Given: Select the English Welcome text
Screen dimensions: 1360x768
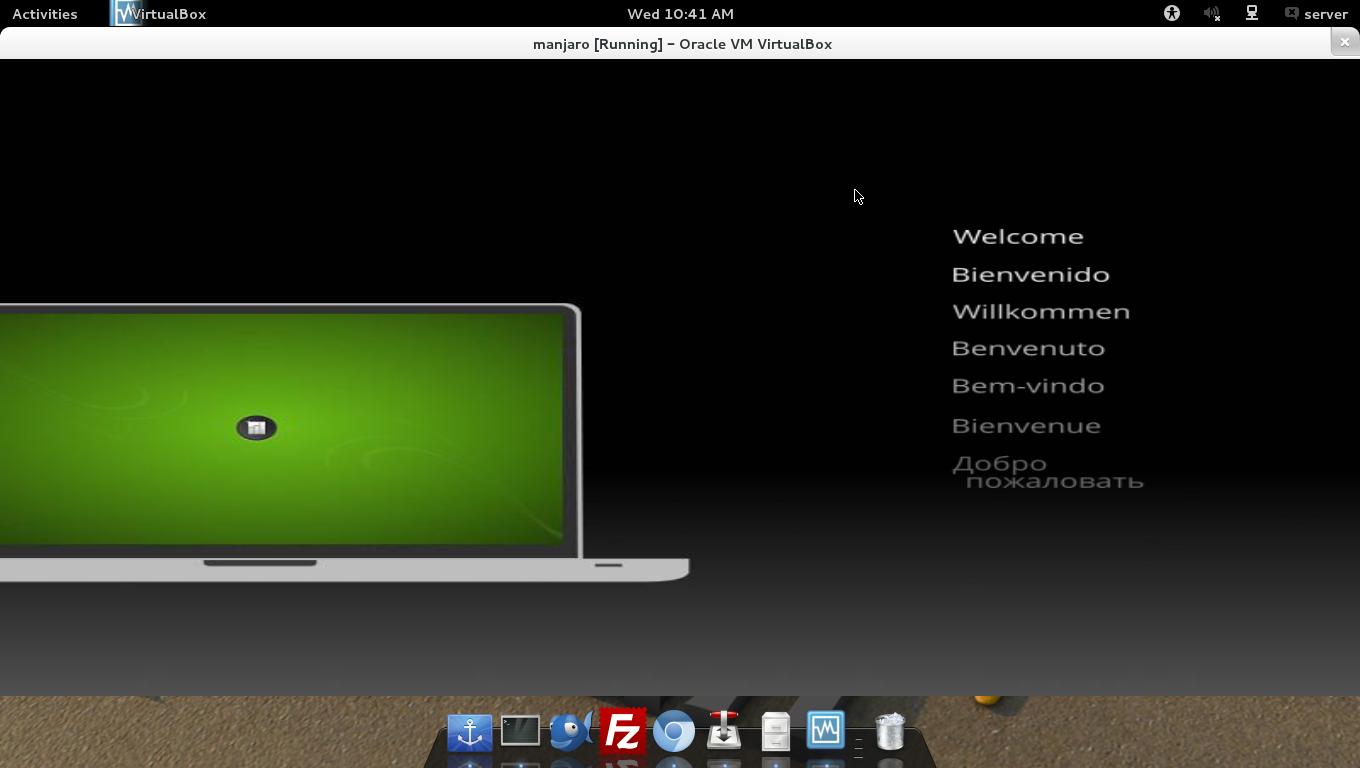Looking at the screenshot, I should pos(1018,236).
